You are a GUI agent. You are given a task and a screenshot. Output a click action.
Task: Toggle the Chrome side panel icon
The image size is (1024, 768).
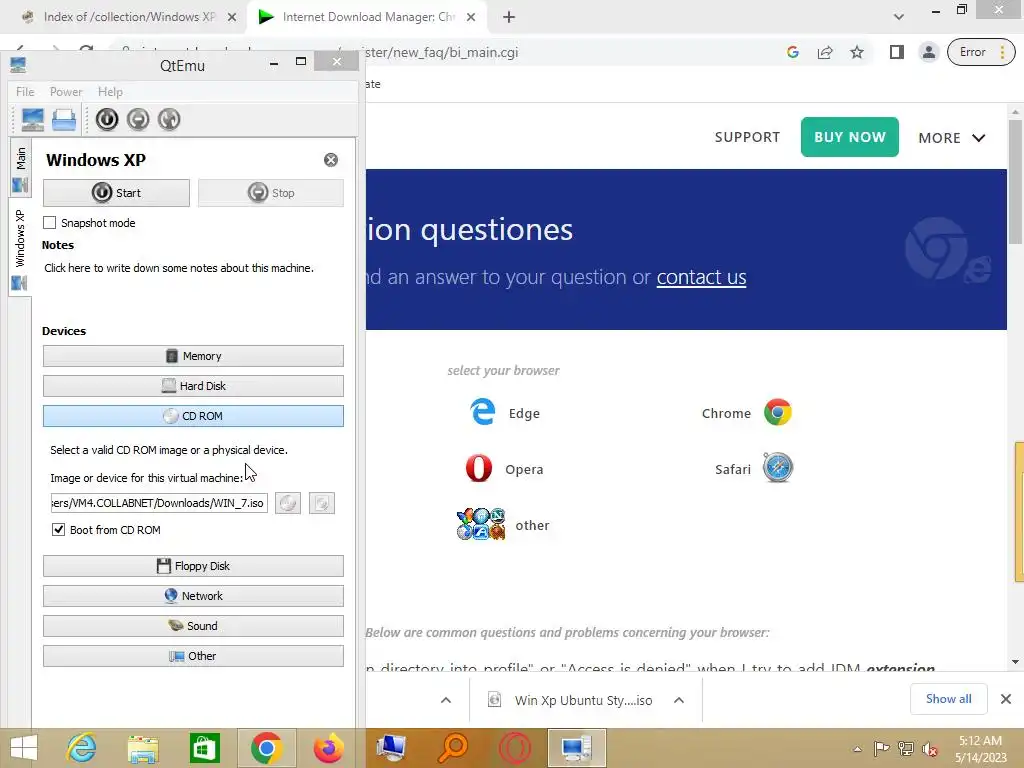(897, 52)
